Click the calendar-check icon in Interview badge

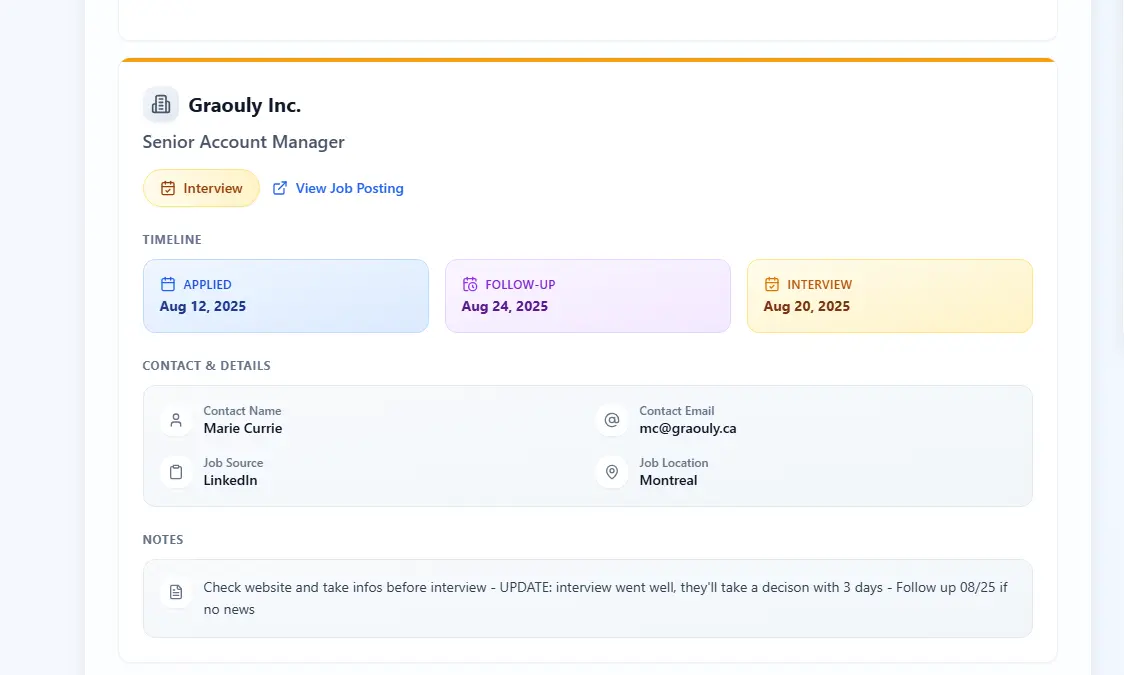pos(168,188)
